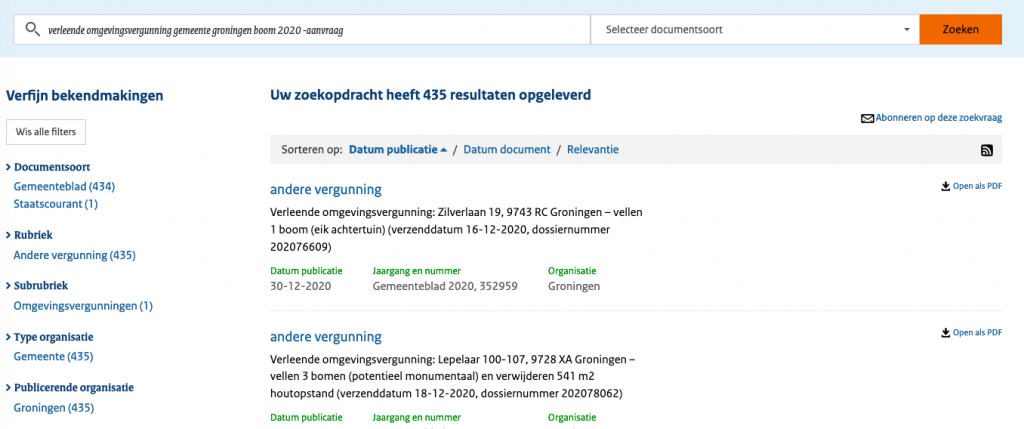Image resolution: width=1024 pixels, height=429 pixels.
Task: Sort results by Datum document
Action: 507,150
